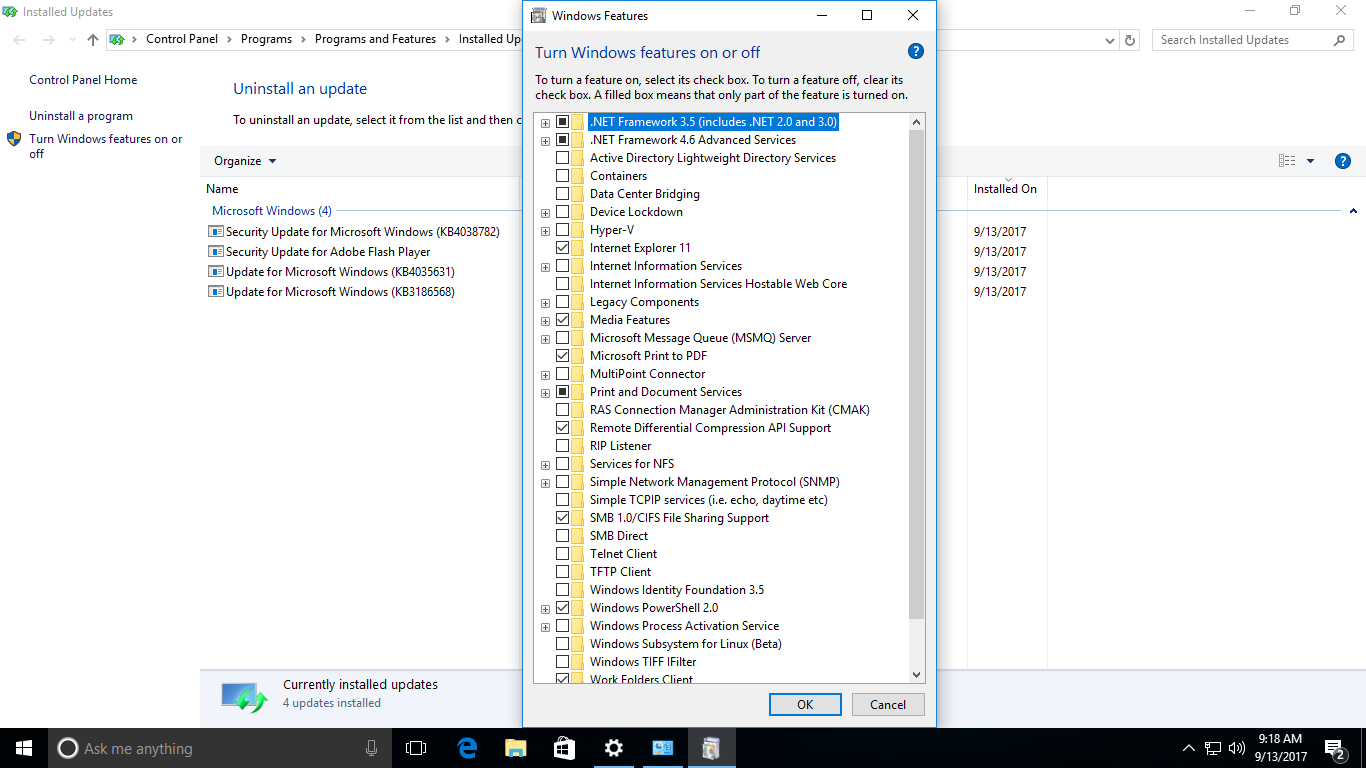This screenshot has width=1366, height=768.
Task: Click Control Panel in the breadcrumb
Action: coord(182,40)
